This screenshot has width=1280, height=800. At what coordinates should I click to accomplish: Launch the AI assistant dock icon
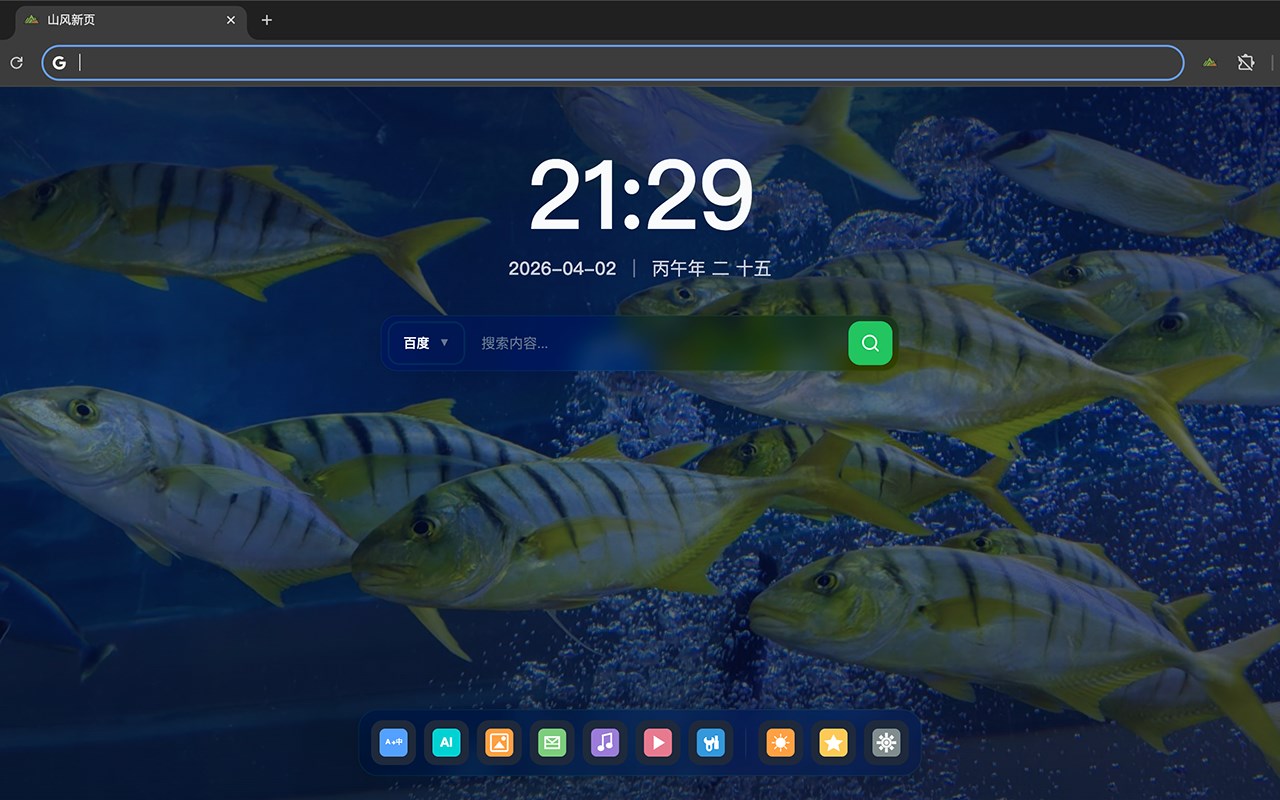[447, 743]
